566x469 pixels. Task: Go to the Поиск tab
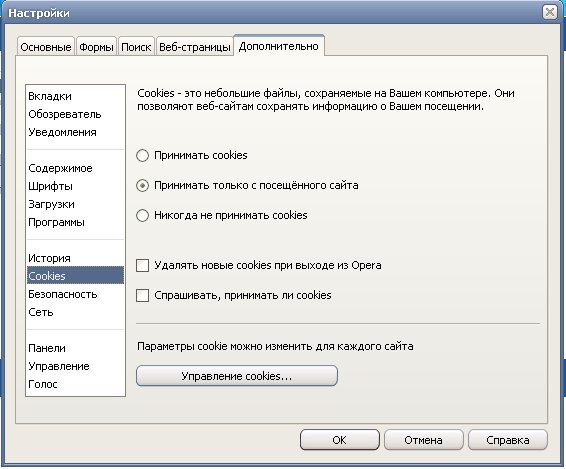(136, 47)
